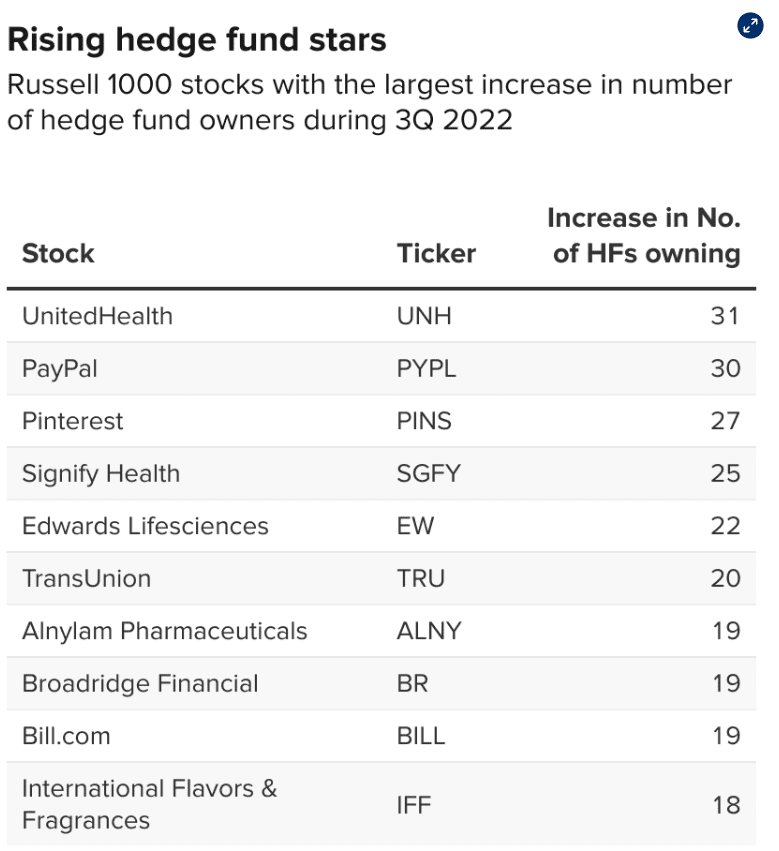Viewport: 779px width, 851px height.
Task: Select the Pinterest row name
Action: coord(73,421)
